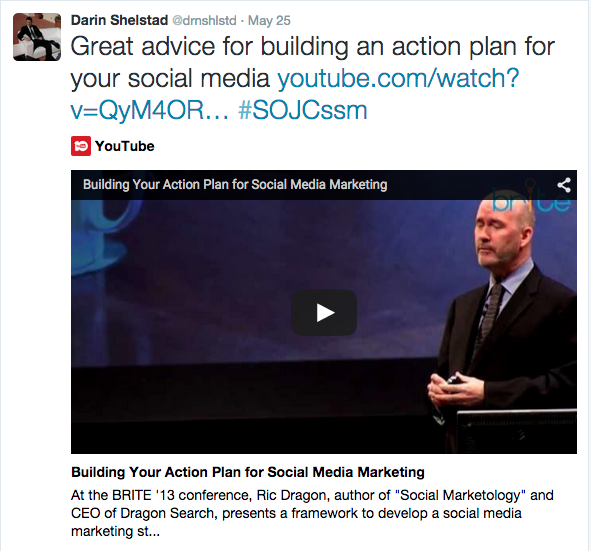Click the share icon on the video
Screen dimensions: 591x551
point(564,185)
